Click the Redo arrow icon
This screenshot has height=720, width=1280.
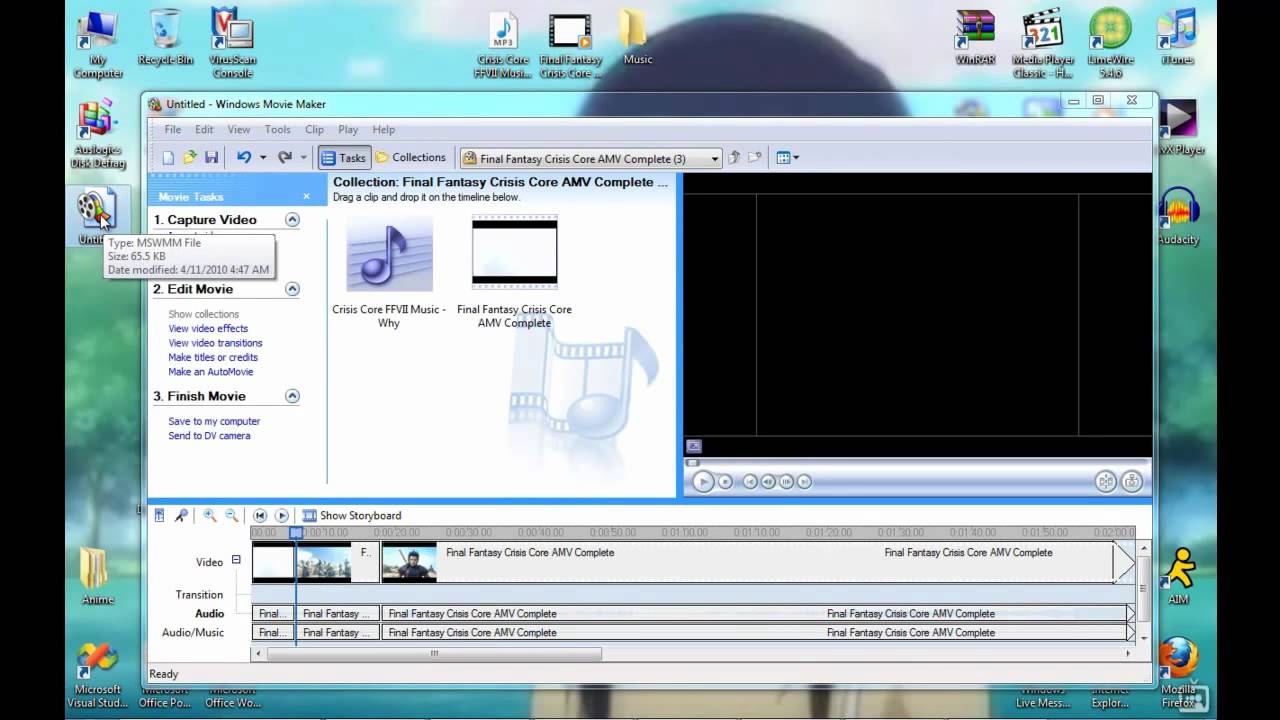click(x=285, y=157)
